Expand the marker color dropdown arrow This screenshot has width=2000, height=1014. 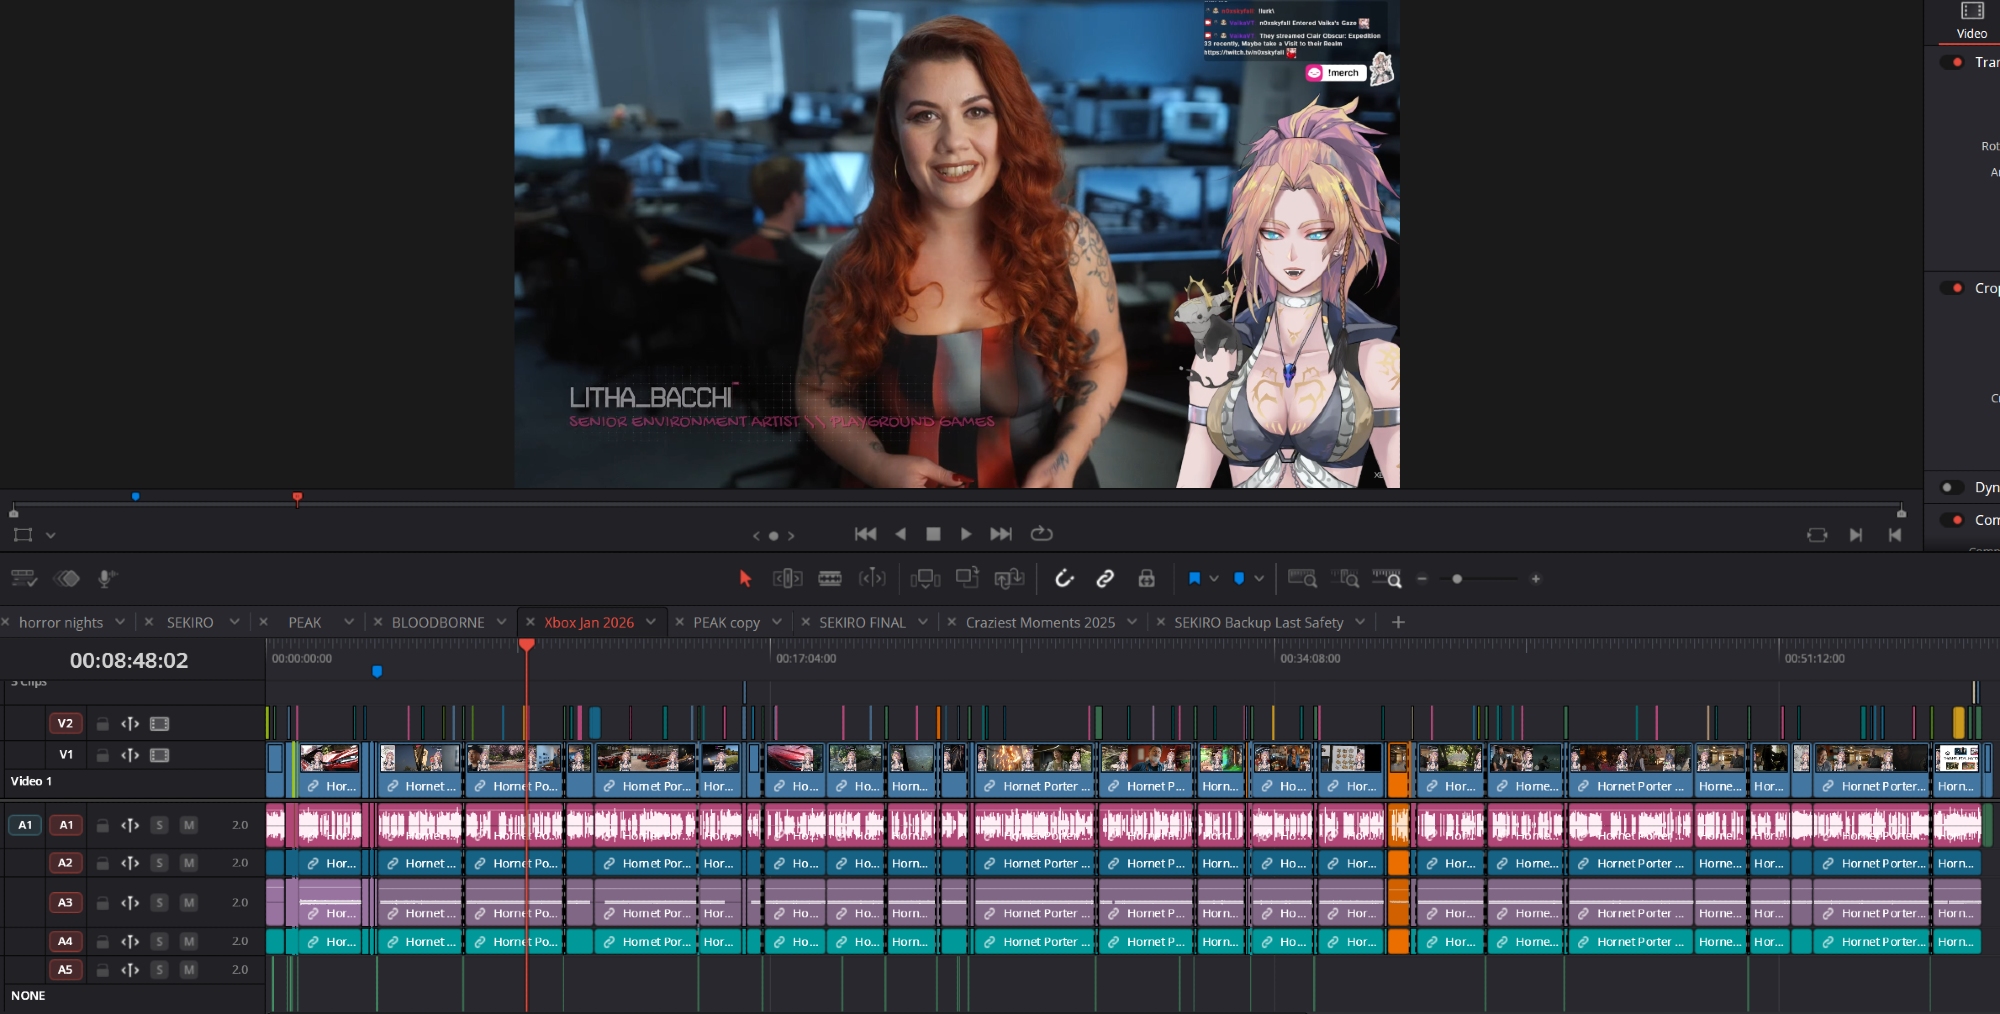pyautogui.click(x=1259, y=578)
